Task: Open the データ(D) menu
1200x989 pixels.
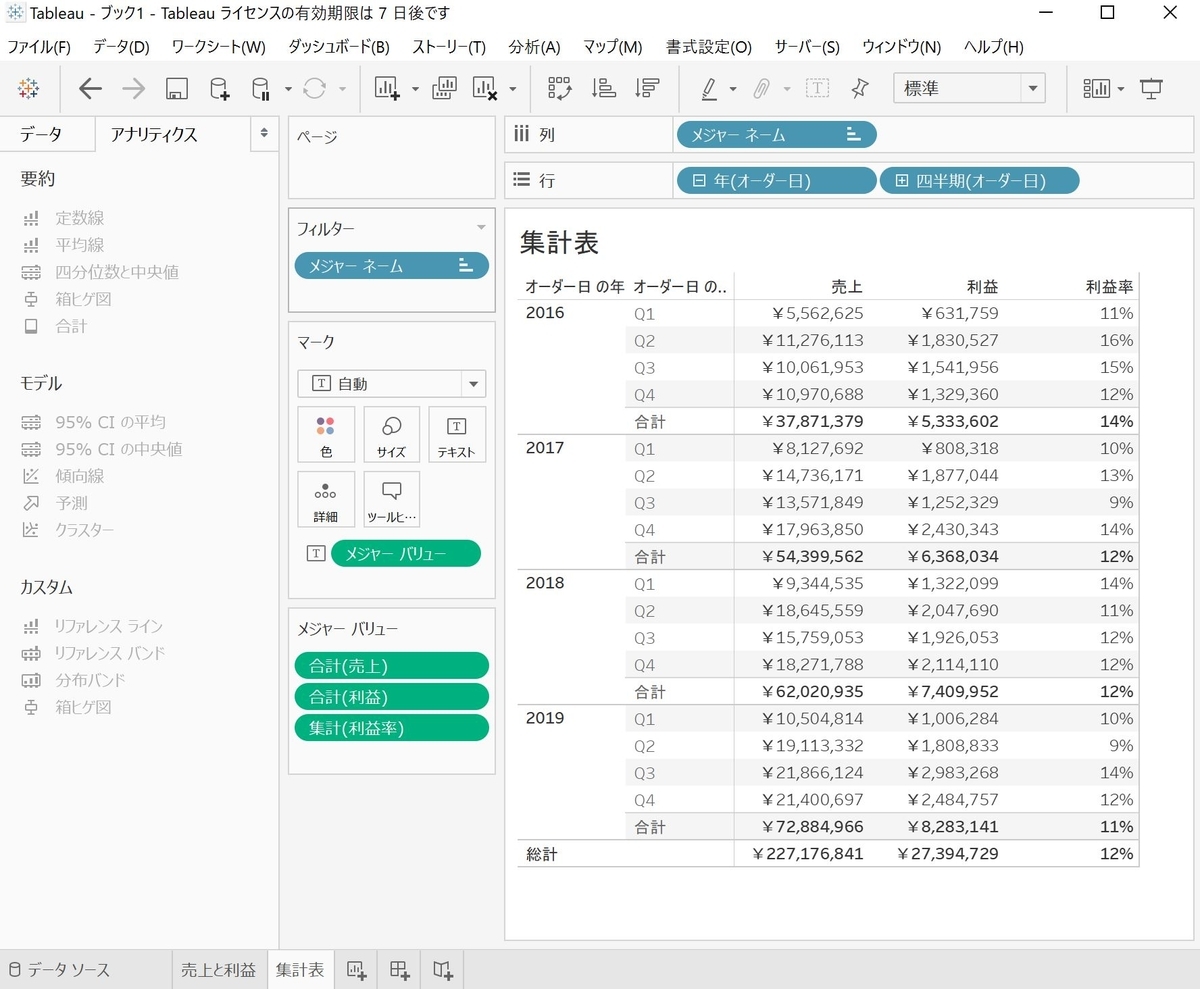Action: (121, 47)
